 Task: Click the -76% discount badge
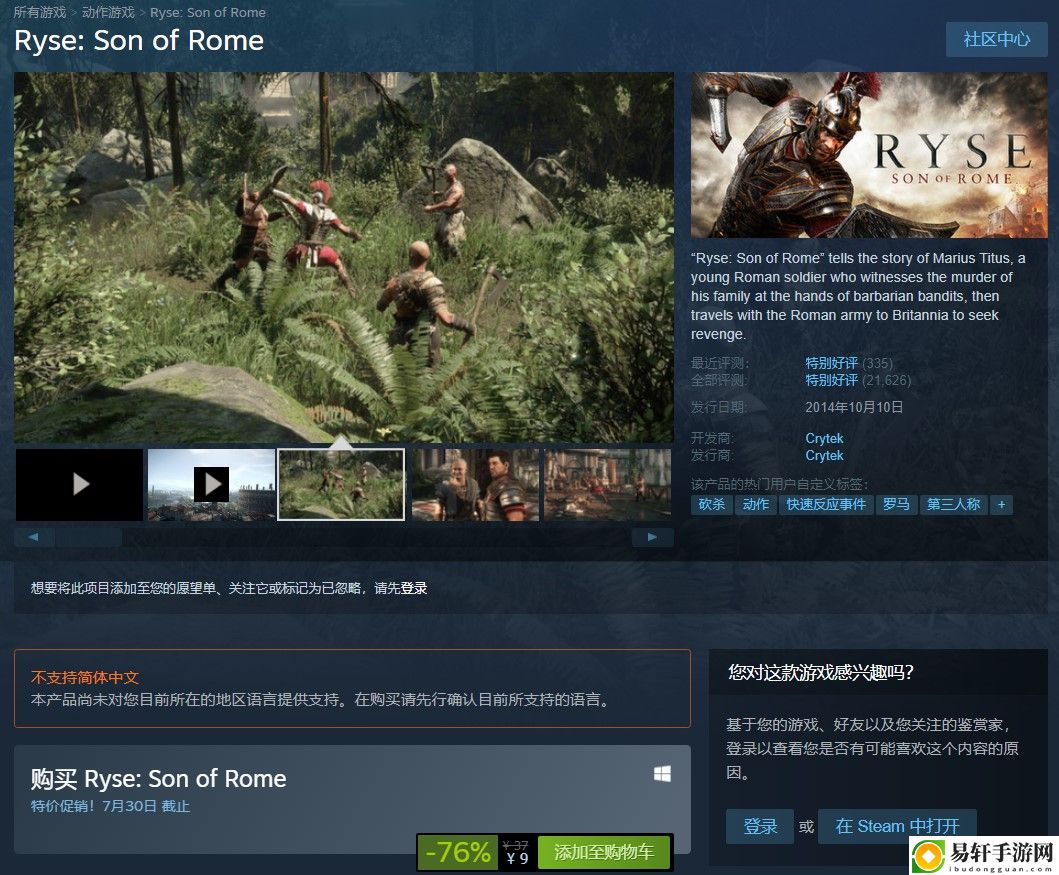point(458,852)
